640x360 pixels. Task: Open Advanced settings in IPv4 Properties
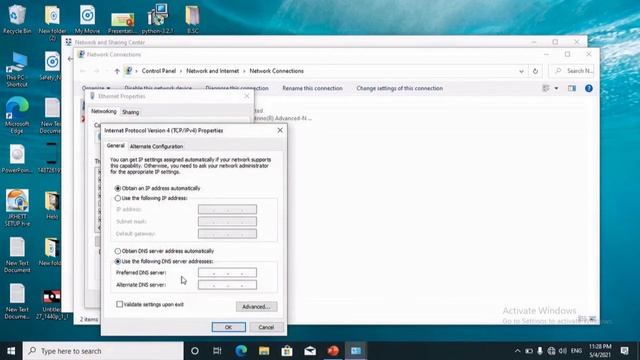256,307
